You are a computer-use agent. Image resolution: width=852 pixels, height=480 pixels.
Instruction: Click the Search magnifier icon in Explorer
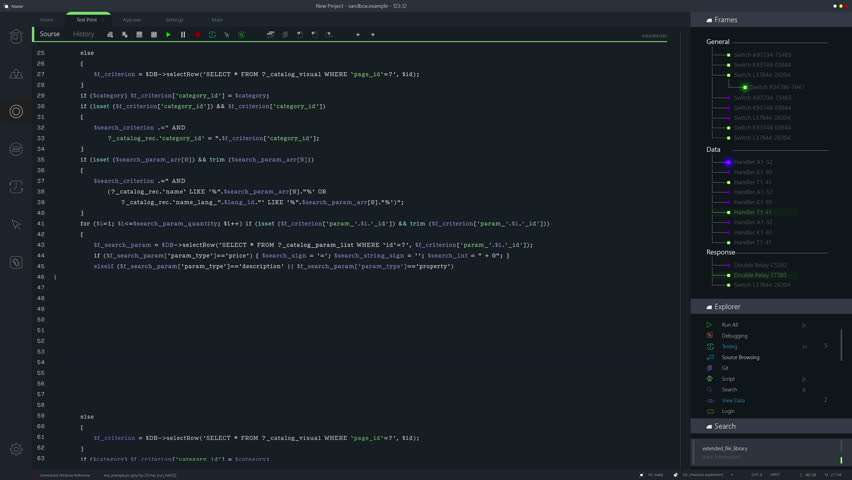[709, 389]
